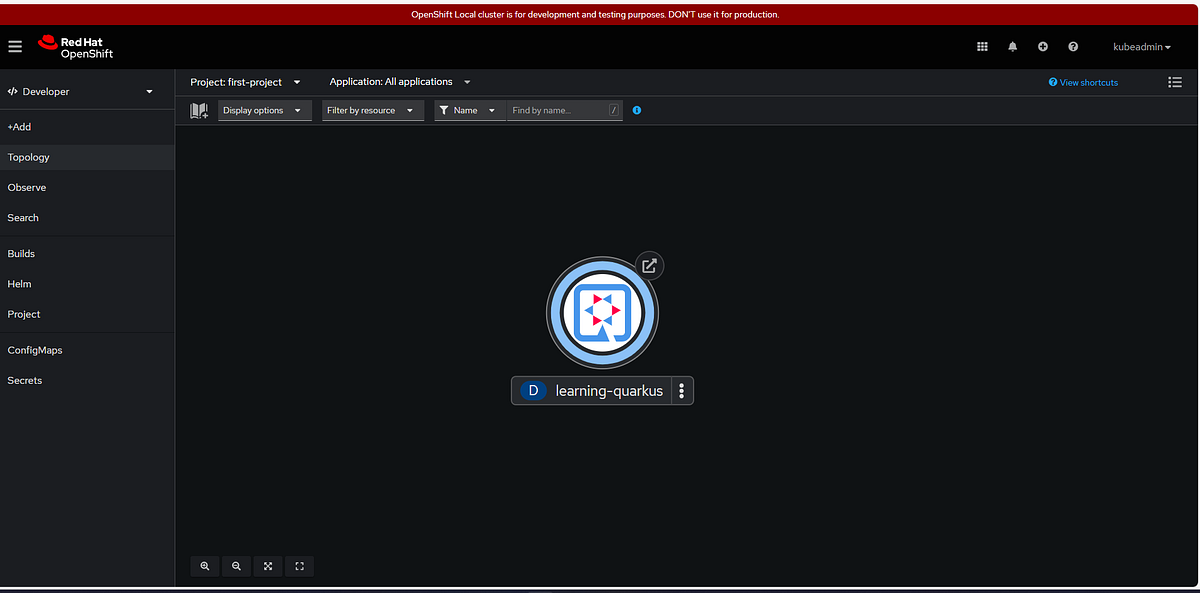1200x593 pixels.
Task: Open Builds in sidebar
Action: point(87,253)
